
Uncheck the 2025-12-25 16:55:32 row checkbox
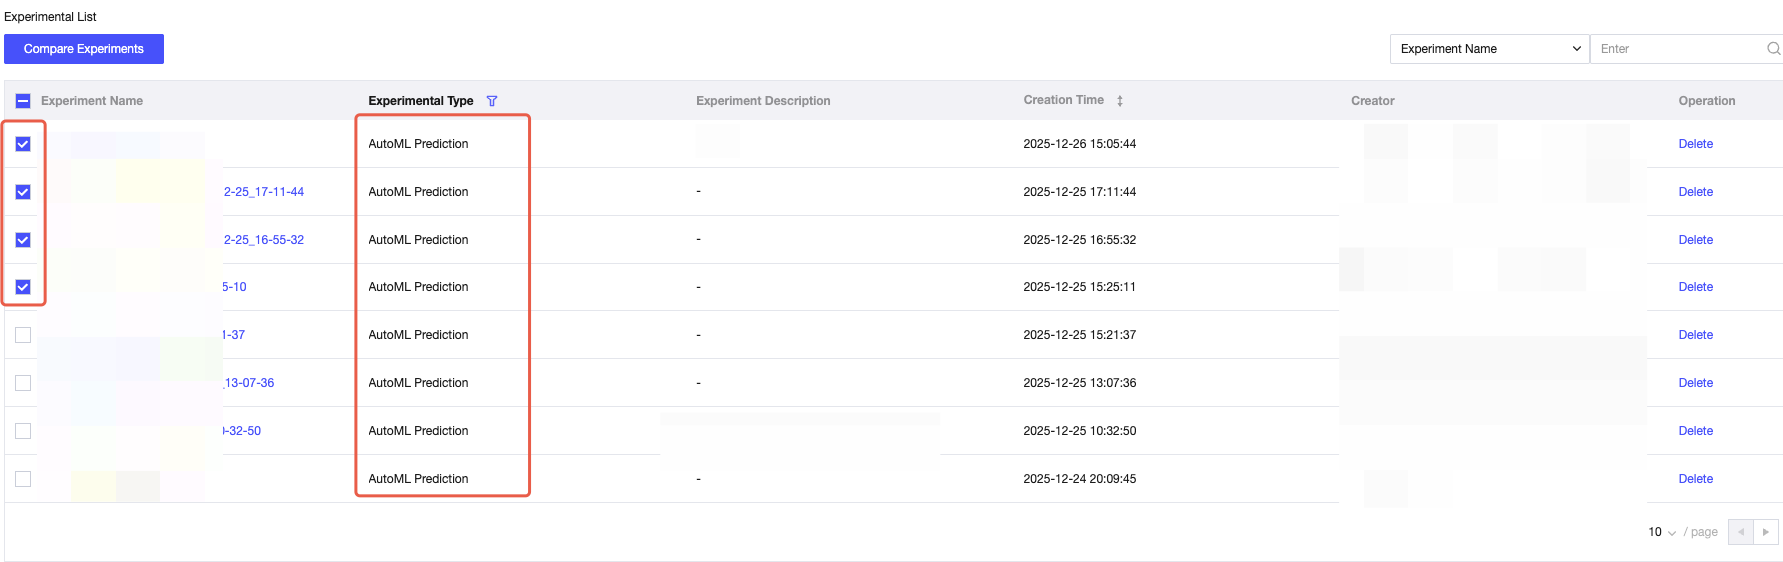(x=23, y=240)
